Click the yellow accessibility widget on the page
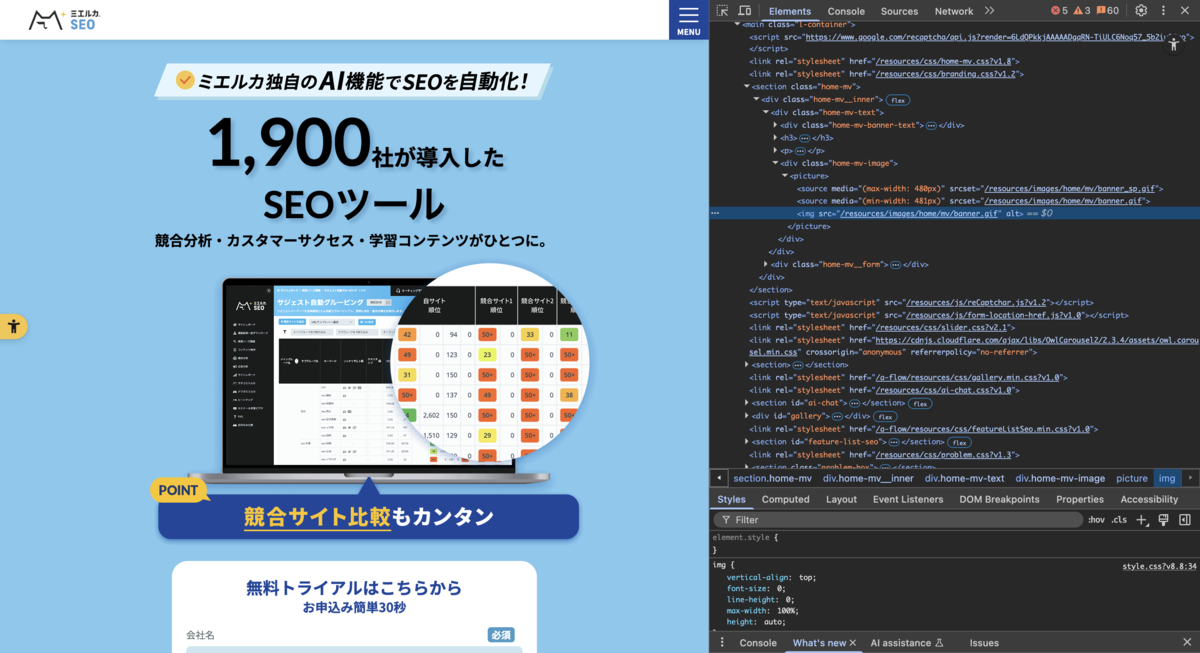The image size is (1200, 653). pos(14,325)
